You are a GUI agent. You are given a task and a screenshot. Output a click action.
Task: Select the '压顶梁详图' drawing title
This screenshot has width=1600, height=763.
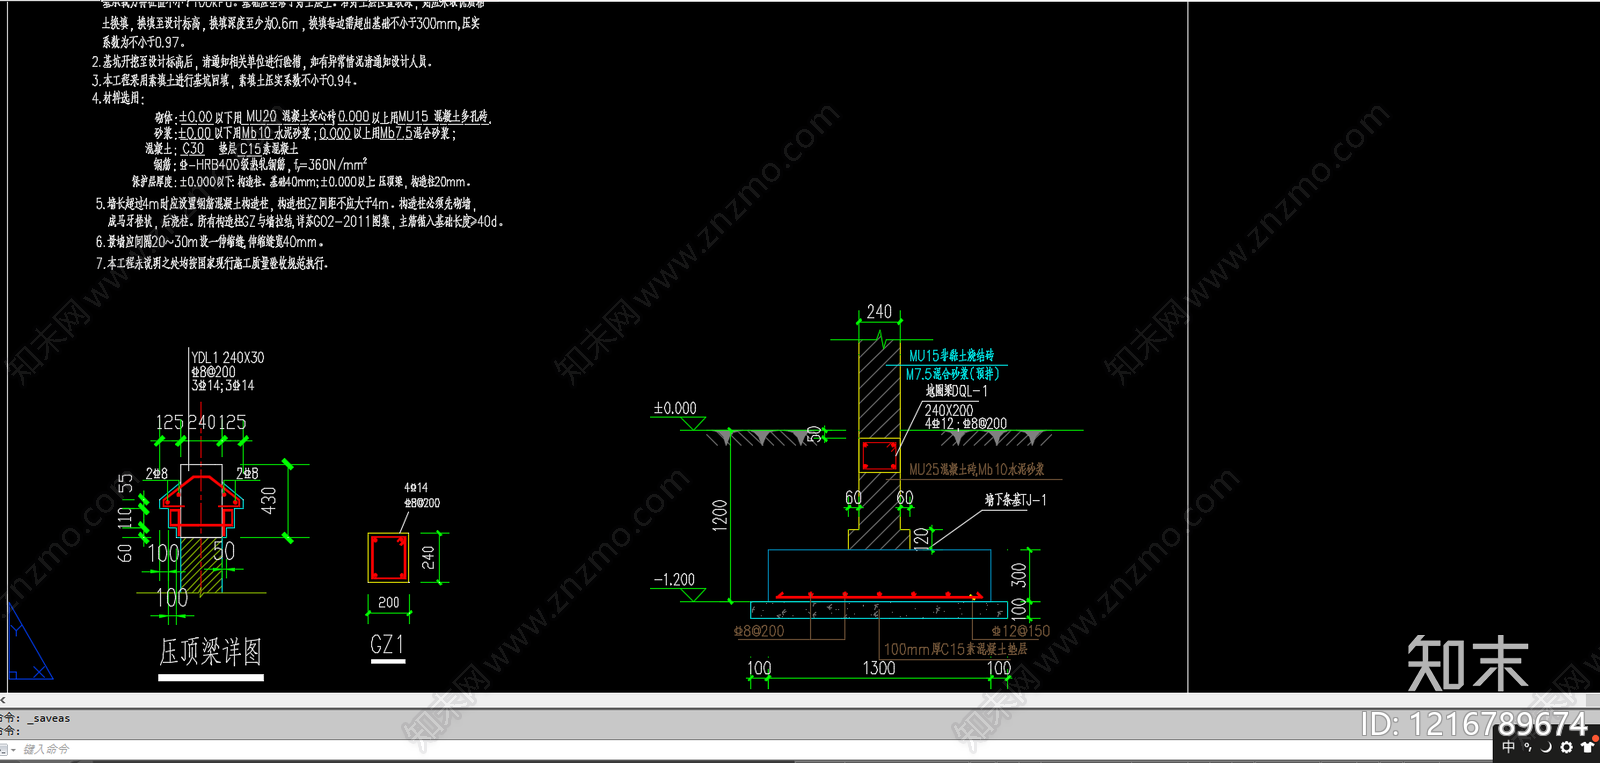pos(210,652)
